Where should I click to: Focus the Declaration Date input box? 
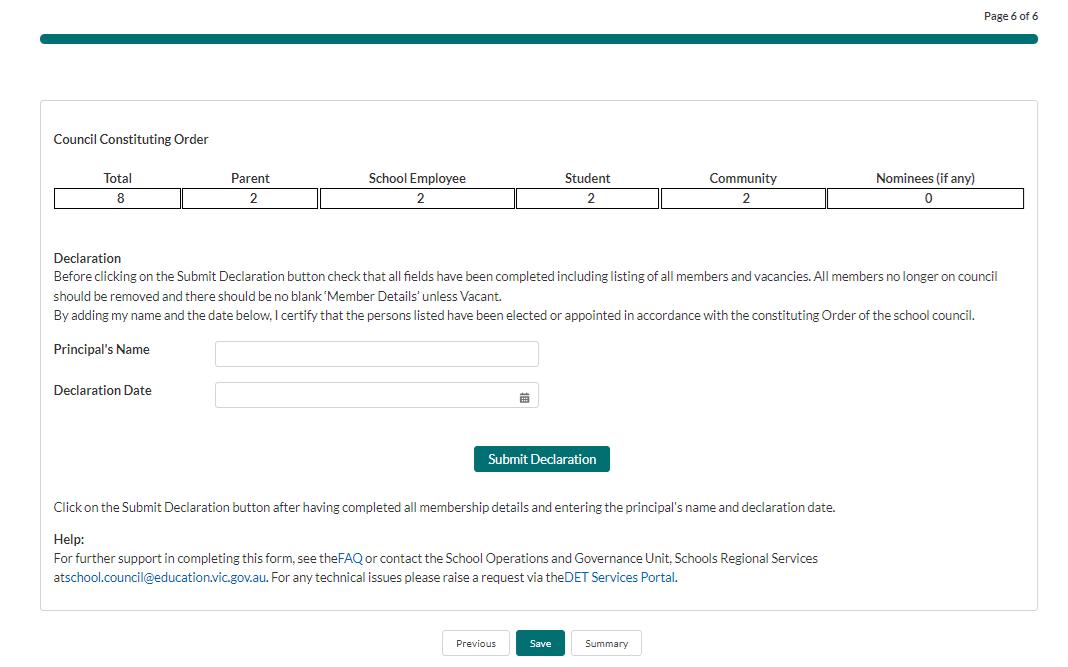[x=365, y=395]
